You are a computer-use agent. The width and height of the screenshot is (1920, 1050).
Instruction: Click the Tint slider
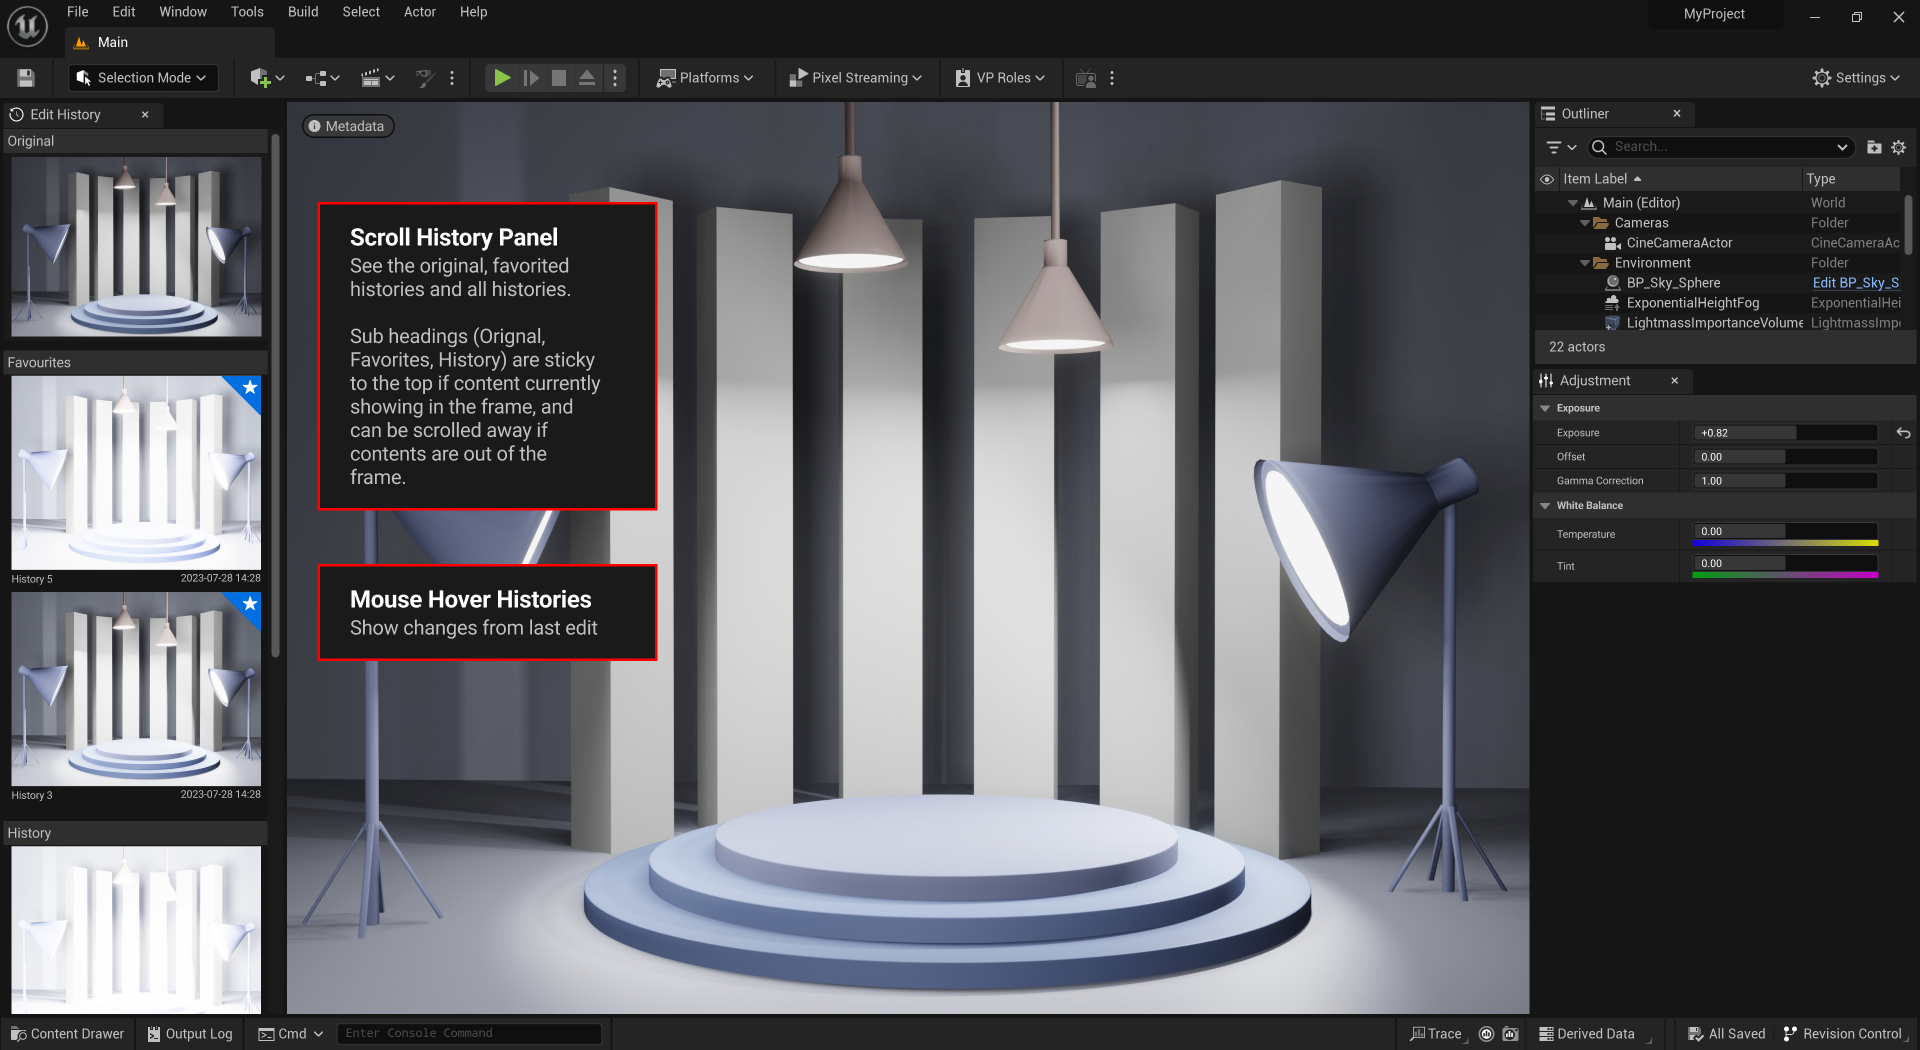[x=1786, y=566]
